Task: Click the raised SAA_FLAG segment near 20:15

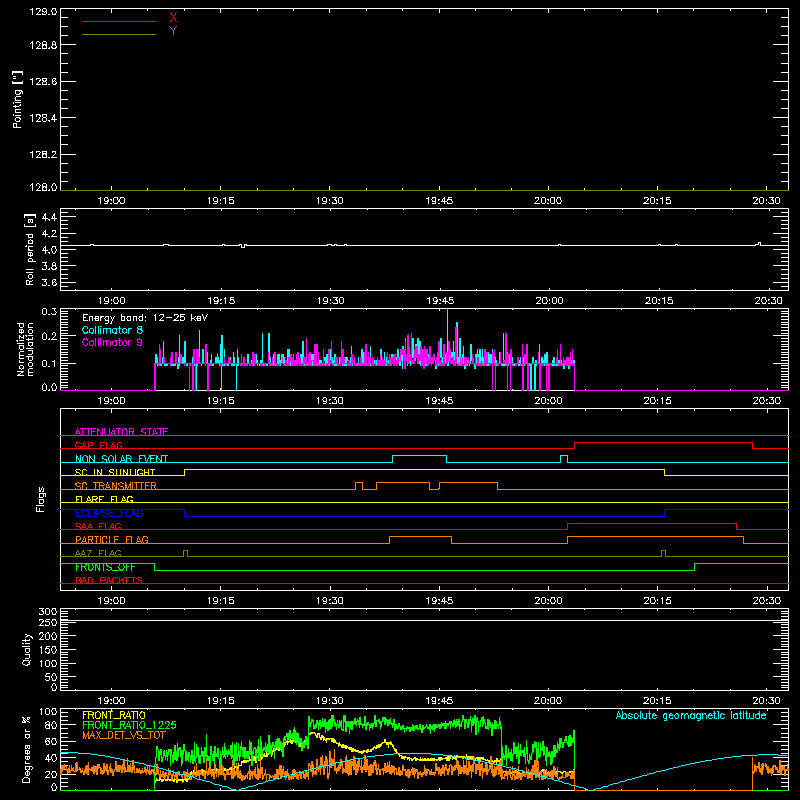Action: (x=652, y=524)
